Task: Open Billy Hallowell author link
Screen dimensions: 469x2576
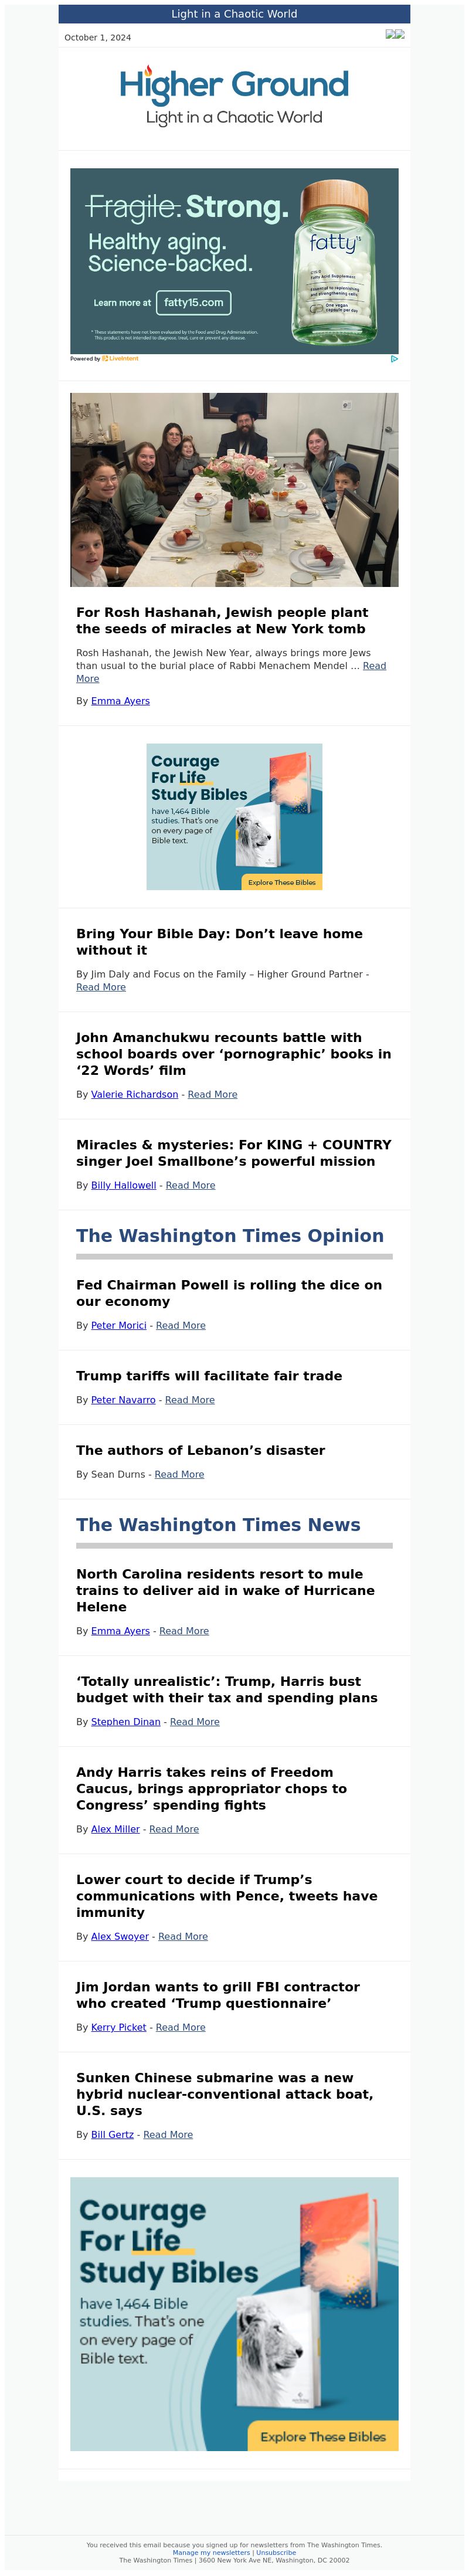Action: 123,1185
